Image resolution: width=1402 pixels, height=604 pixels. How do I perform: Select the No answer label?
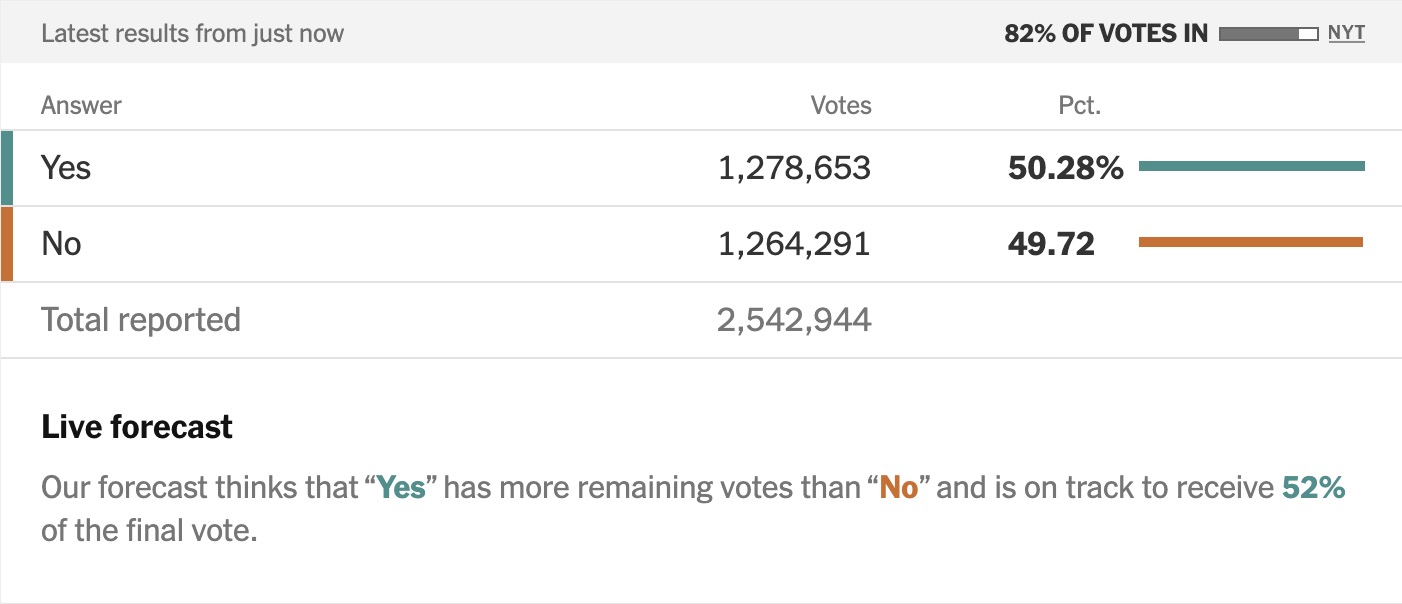(x=61, y=244)
